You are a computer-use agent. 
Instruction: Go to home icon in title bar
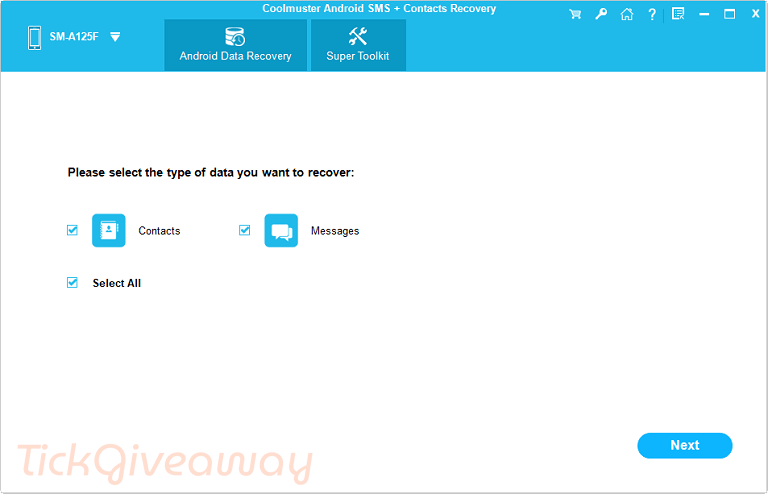[x=626, y=14]
